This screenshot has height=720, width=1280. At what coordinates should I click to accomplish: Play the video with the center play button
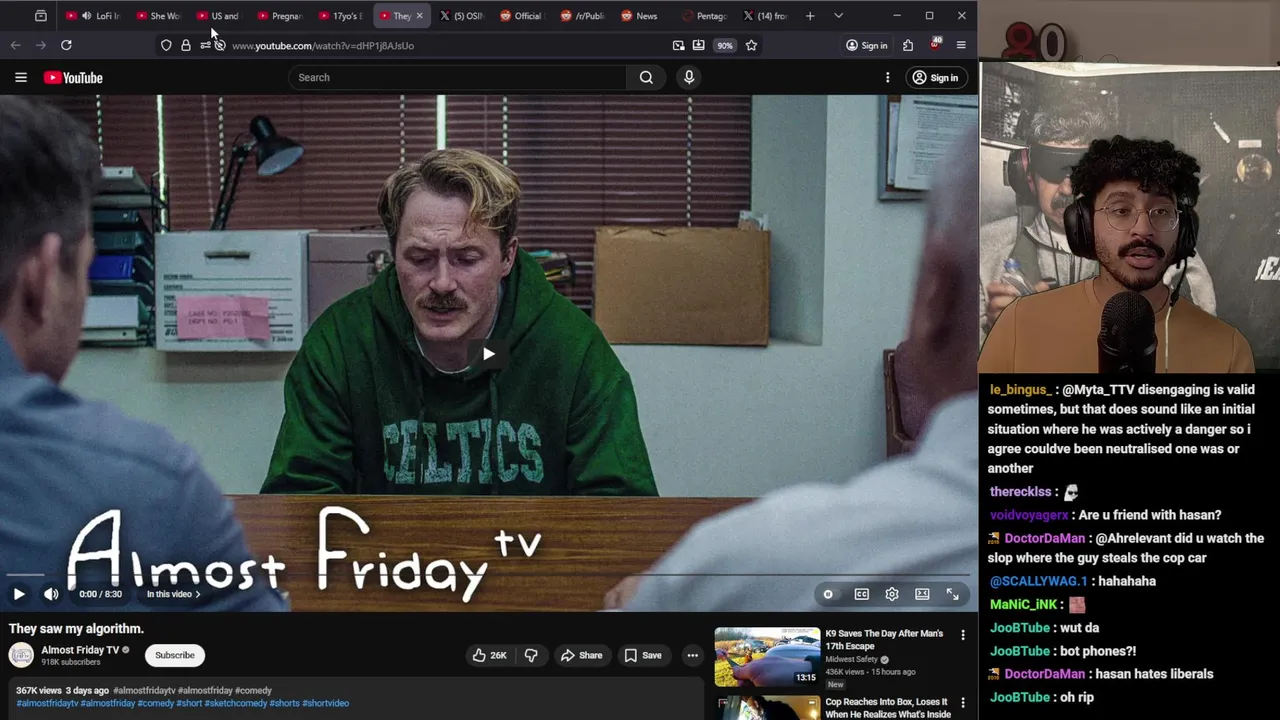coord(488,354)
